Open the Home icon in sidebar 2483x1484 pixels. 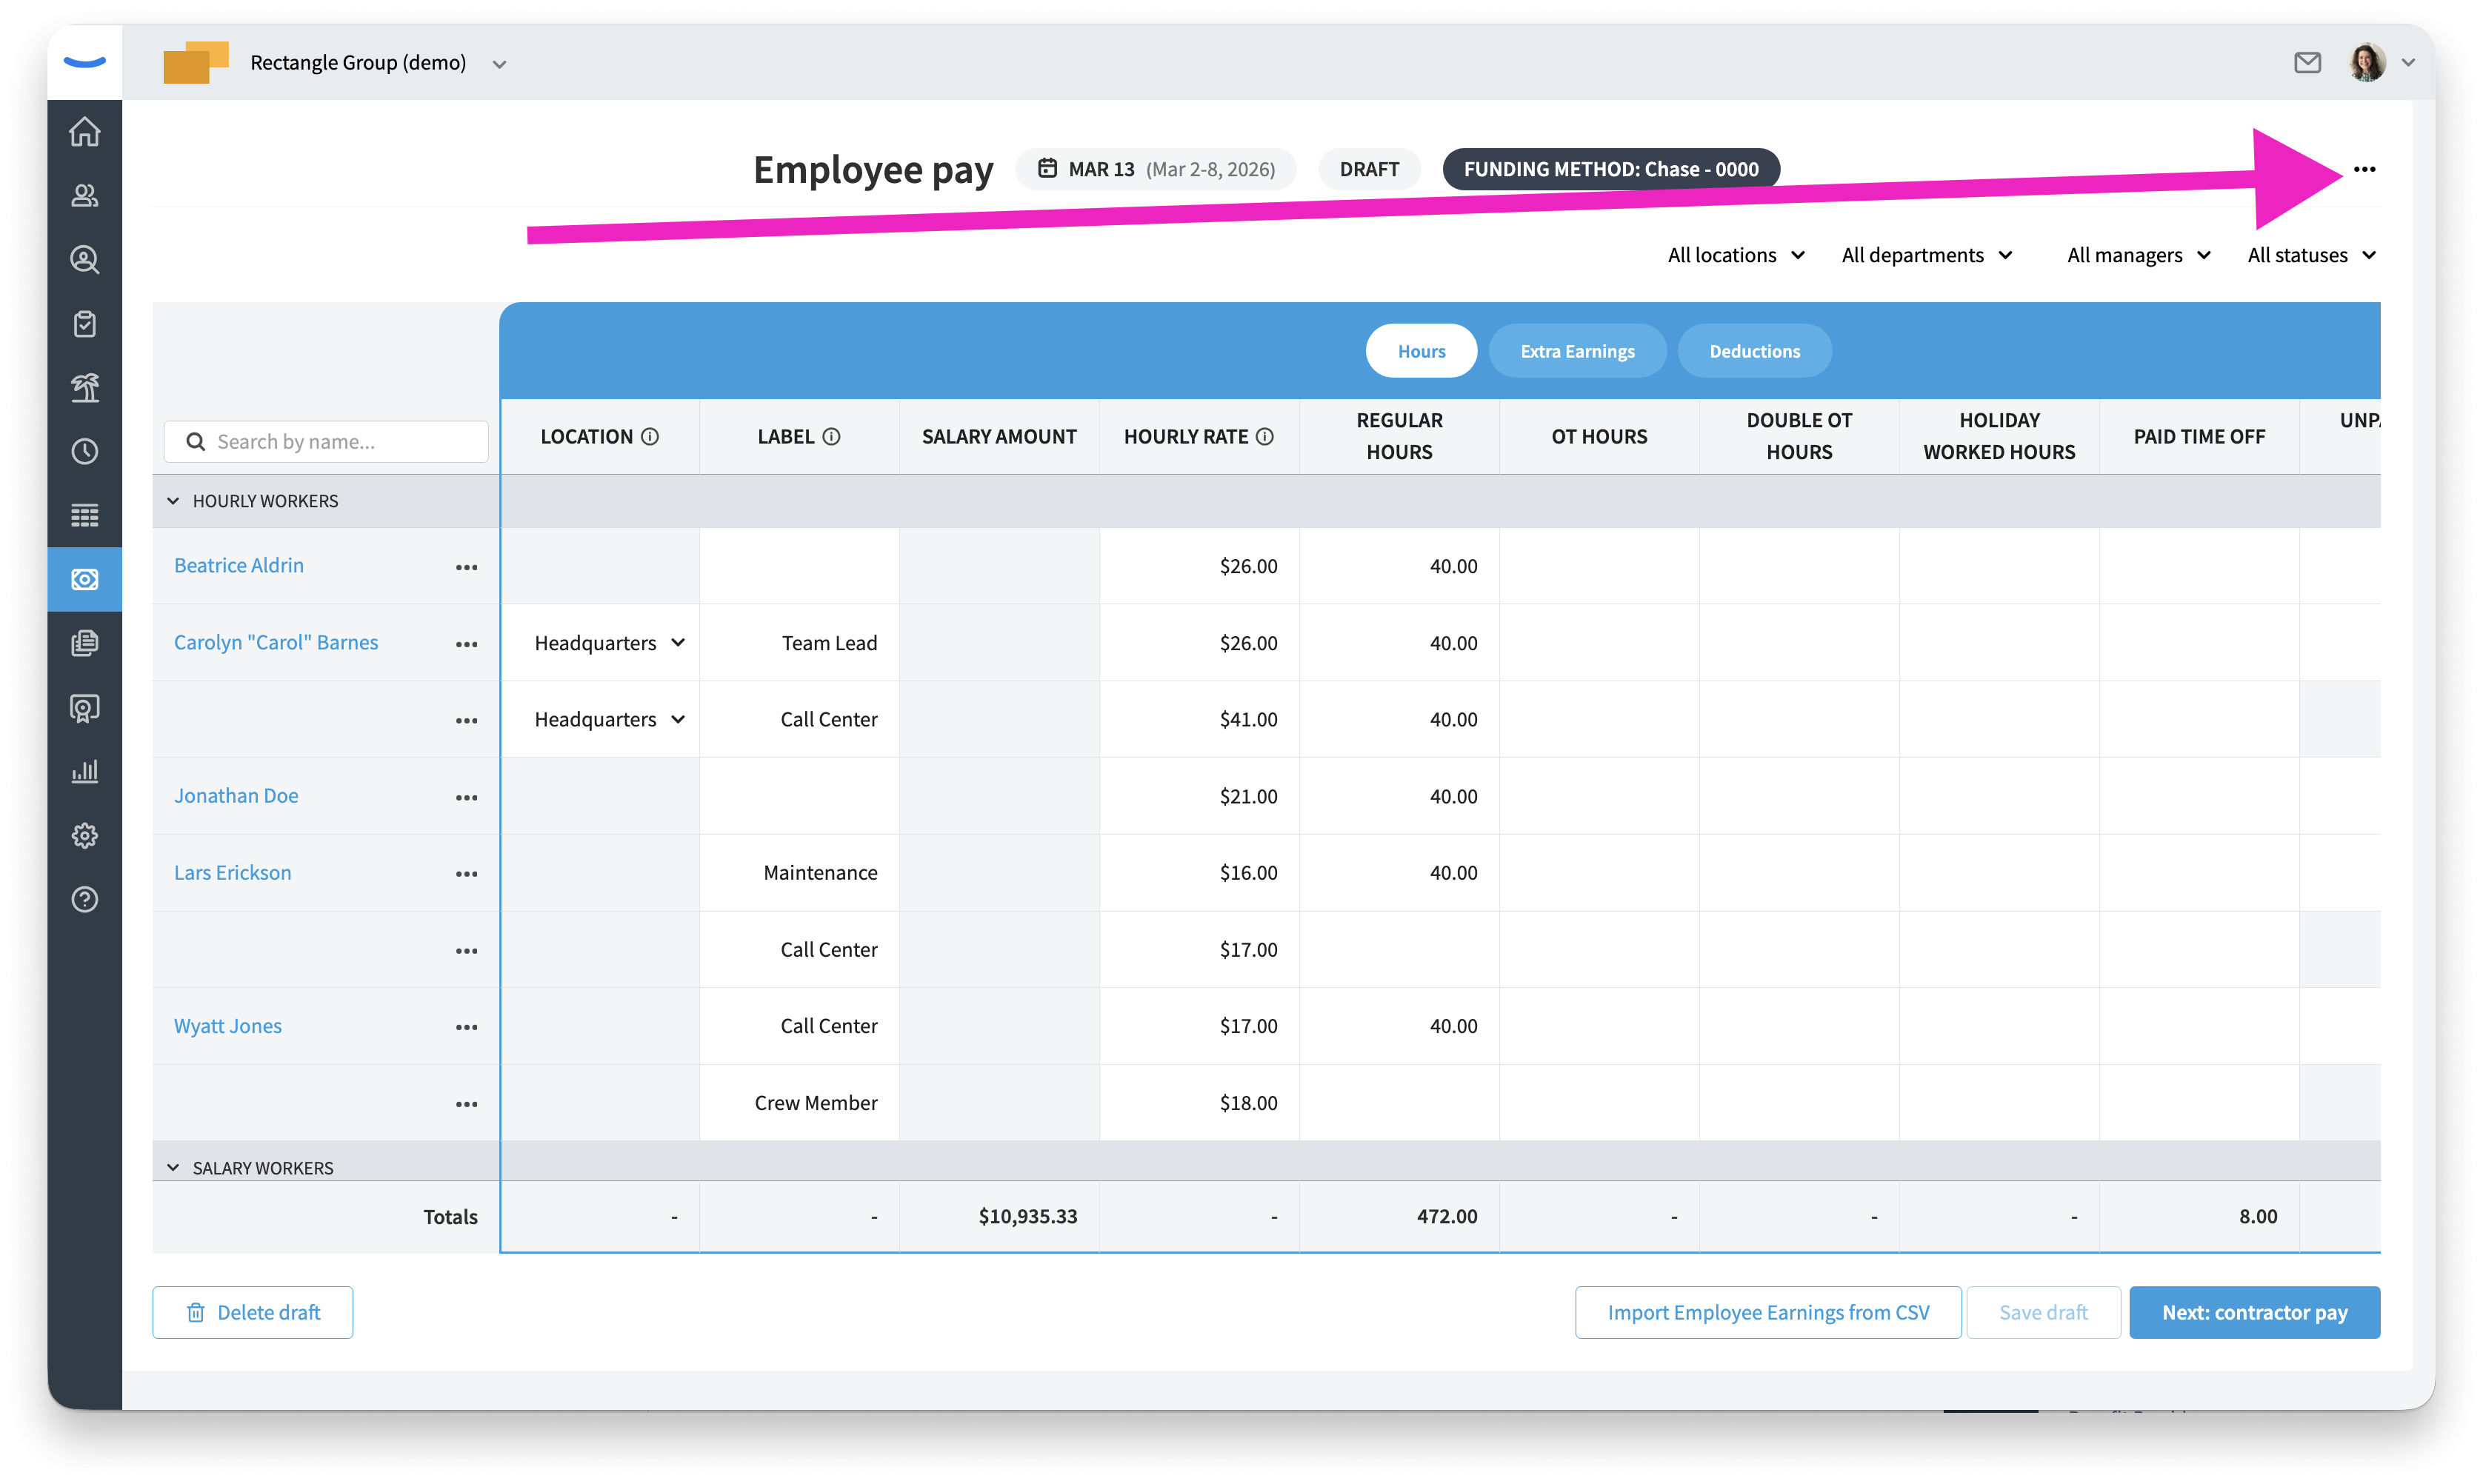(85, 132)
